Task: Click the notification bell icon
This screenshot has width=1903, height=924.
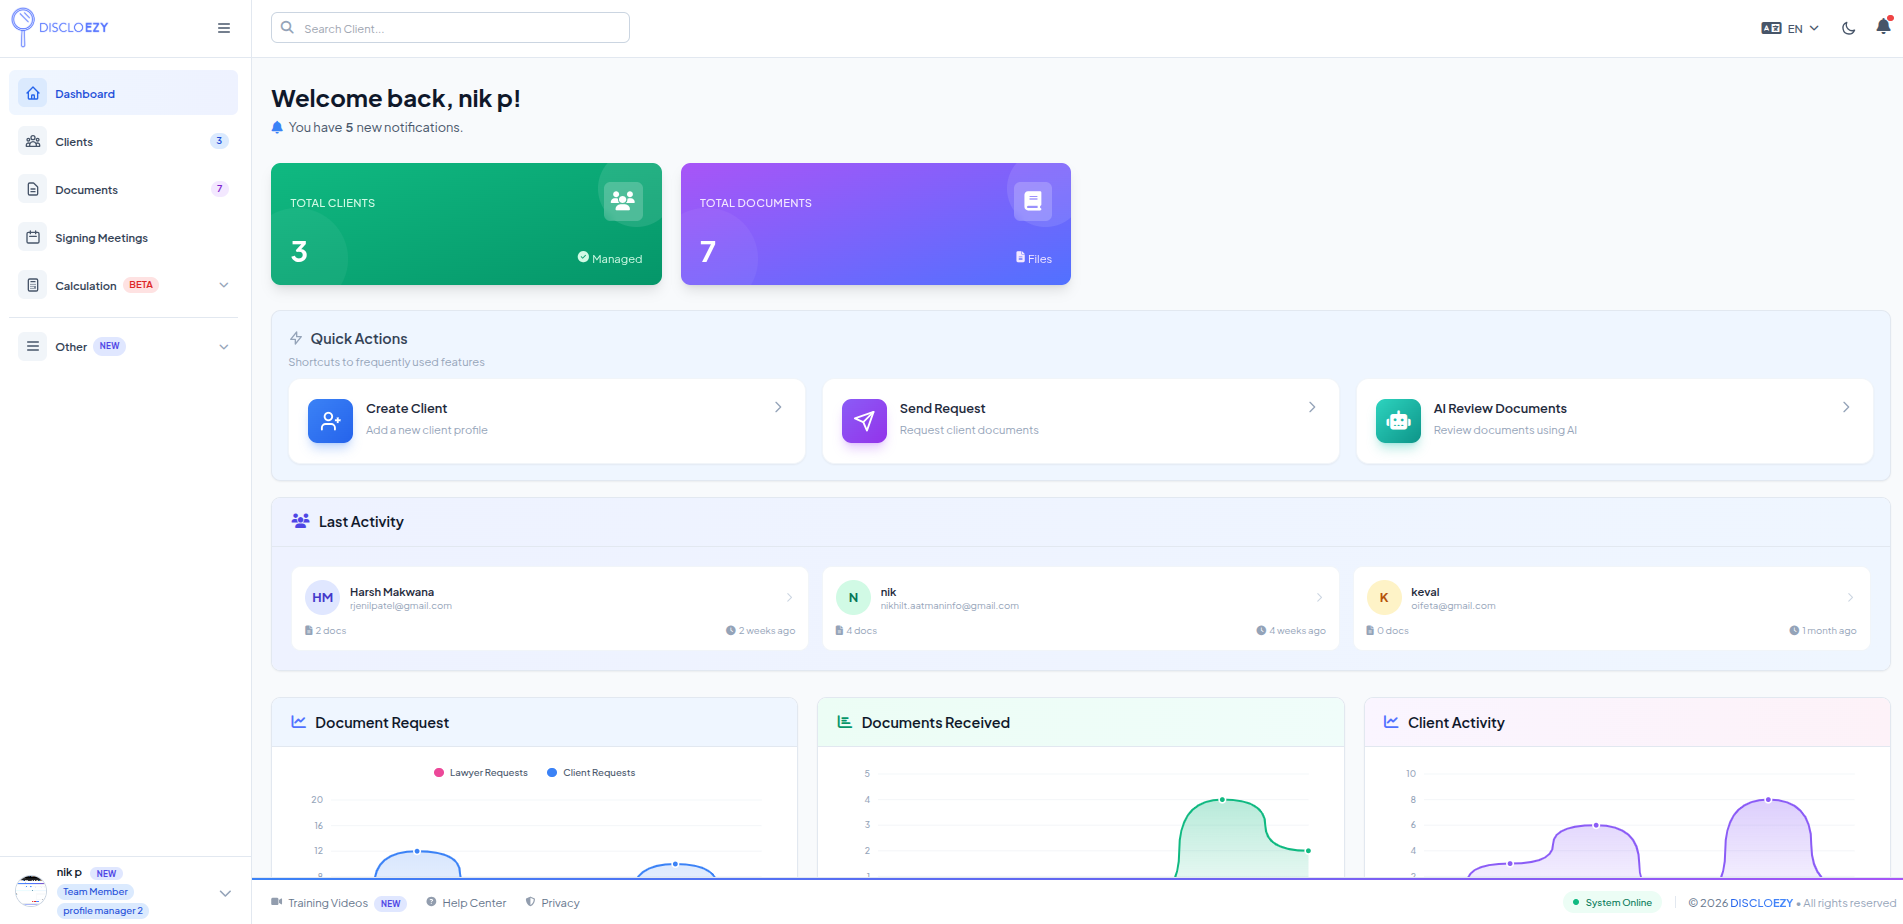Action: tap(1881, 27)
